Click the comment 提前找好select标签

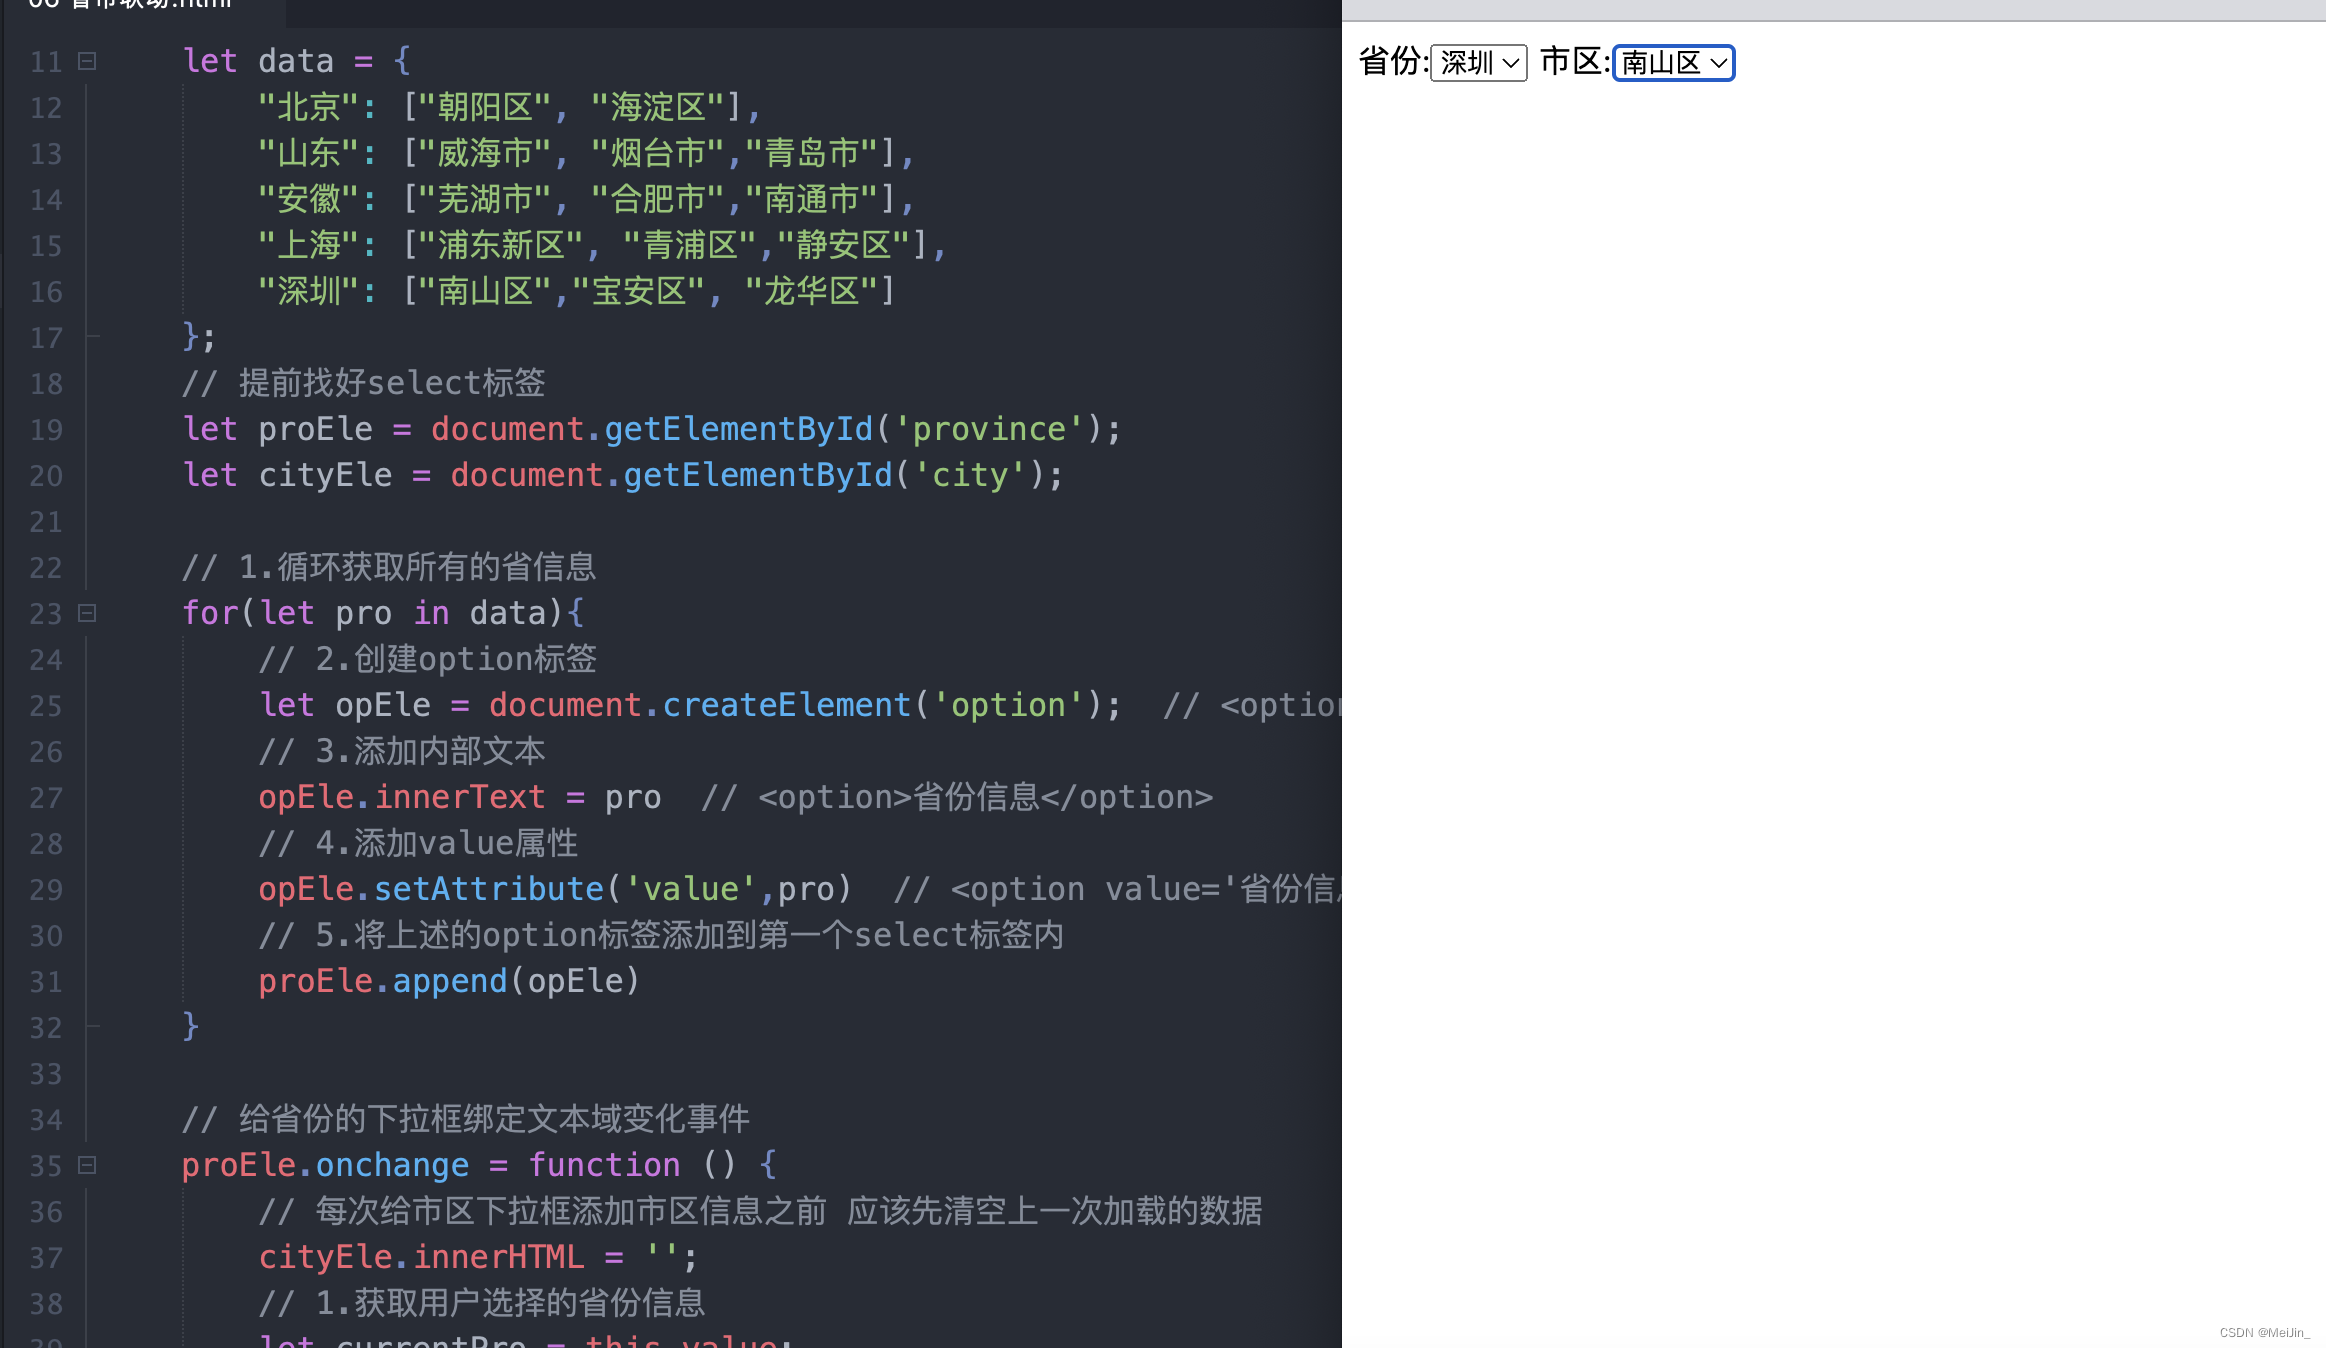[363, 383]
